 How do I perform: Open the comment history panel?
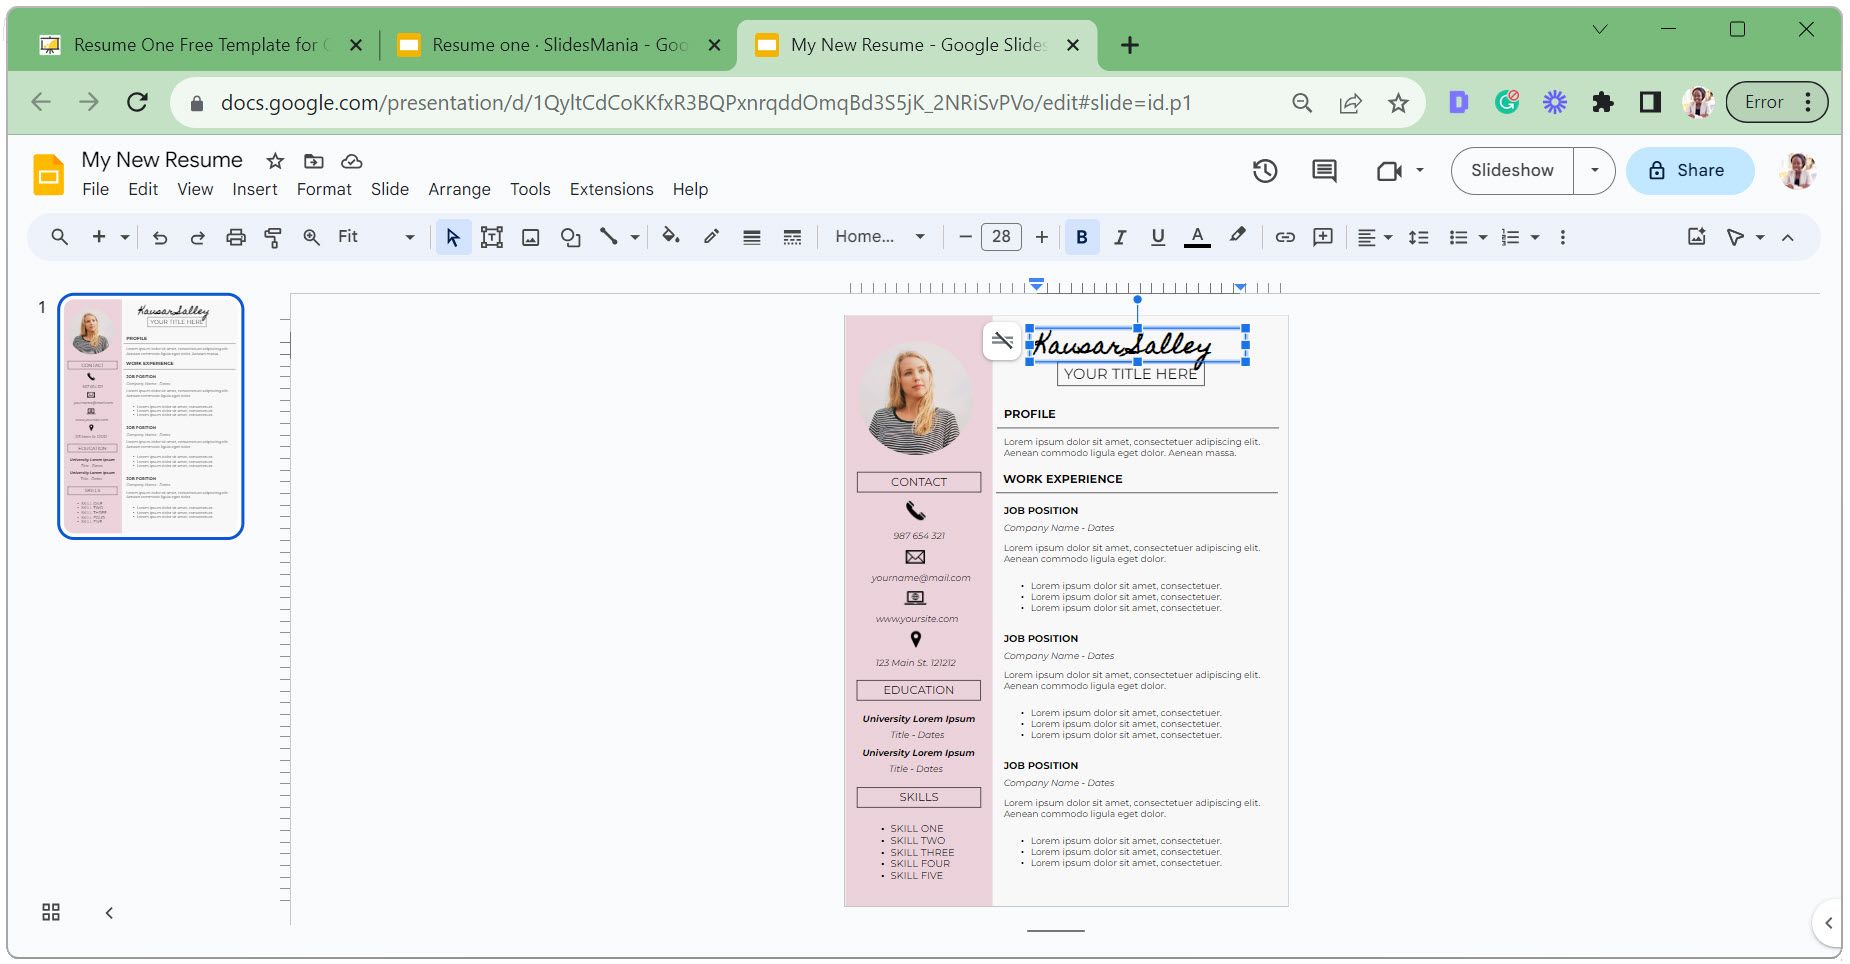pos(1324,171)
